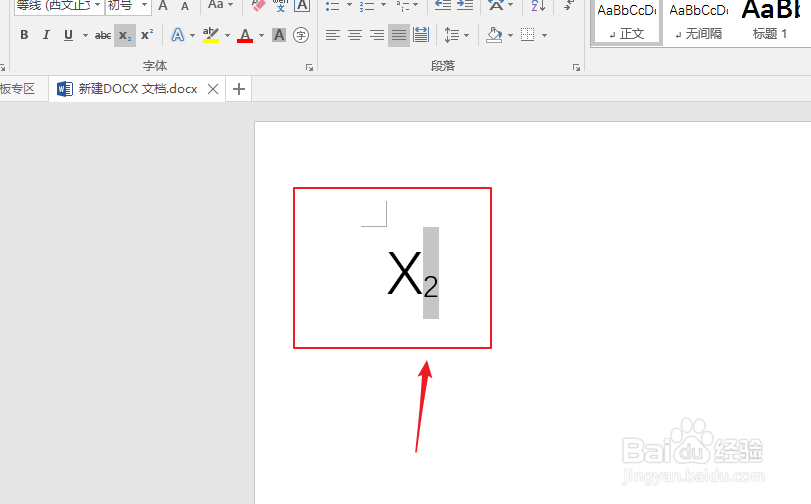Open Paragraph dialog launcher
The width and height of the screenshot is (811, 504).
coord(576,67)
